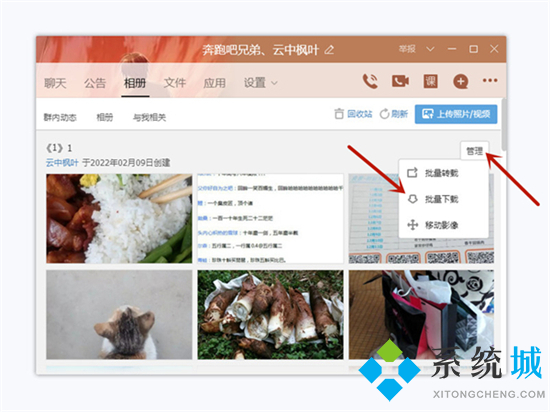Click the recycle bin trash icon
Screen dimensions: 550x412
(339, 114)
